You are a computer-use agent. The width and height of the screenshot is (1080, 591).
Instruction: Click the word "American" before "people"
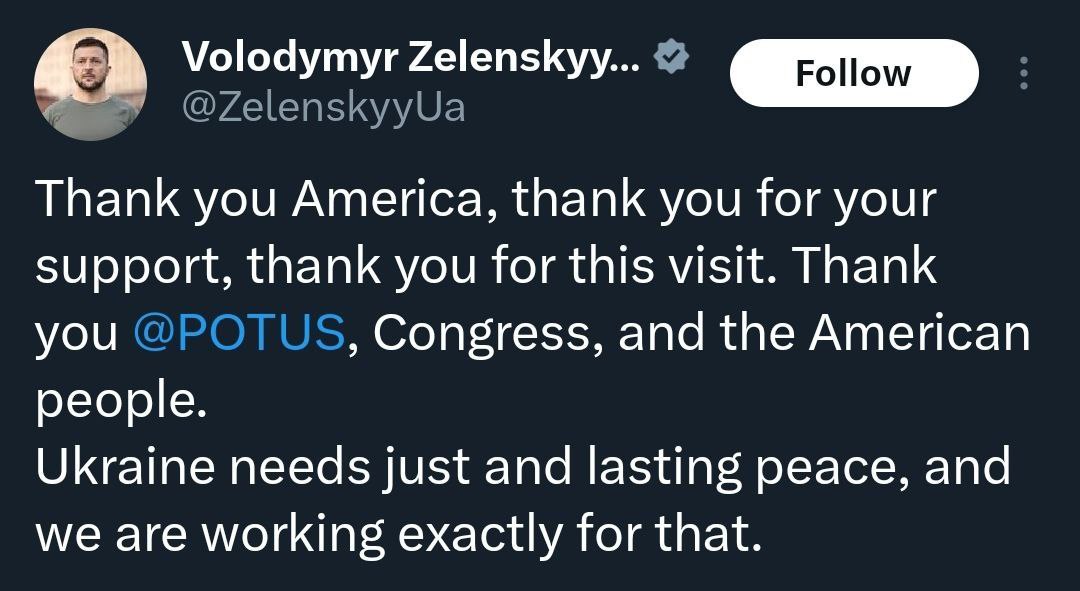point(919,333)
